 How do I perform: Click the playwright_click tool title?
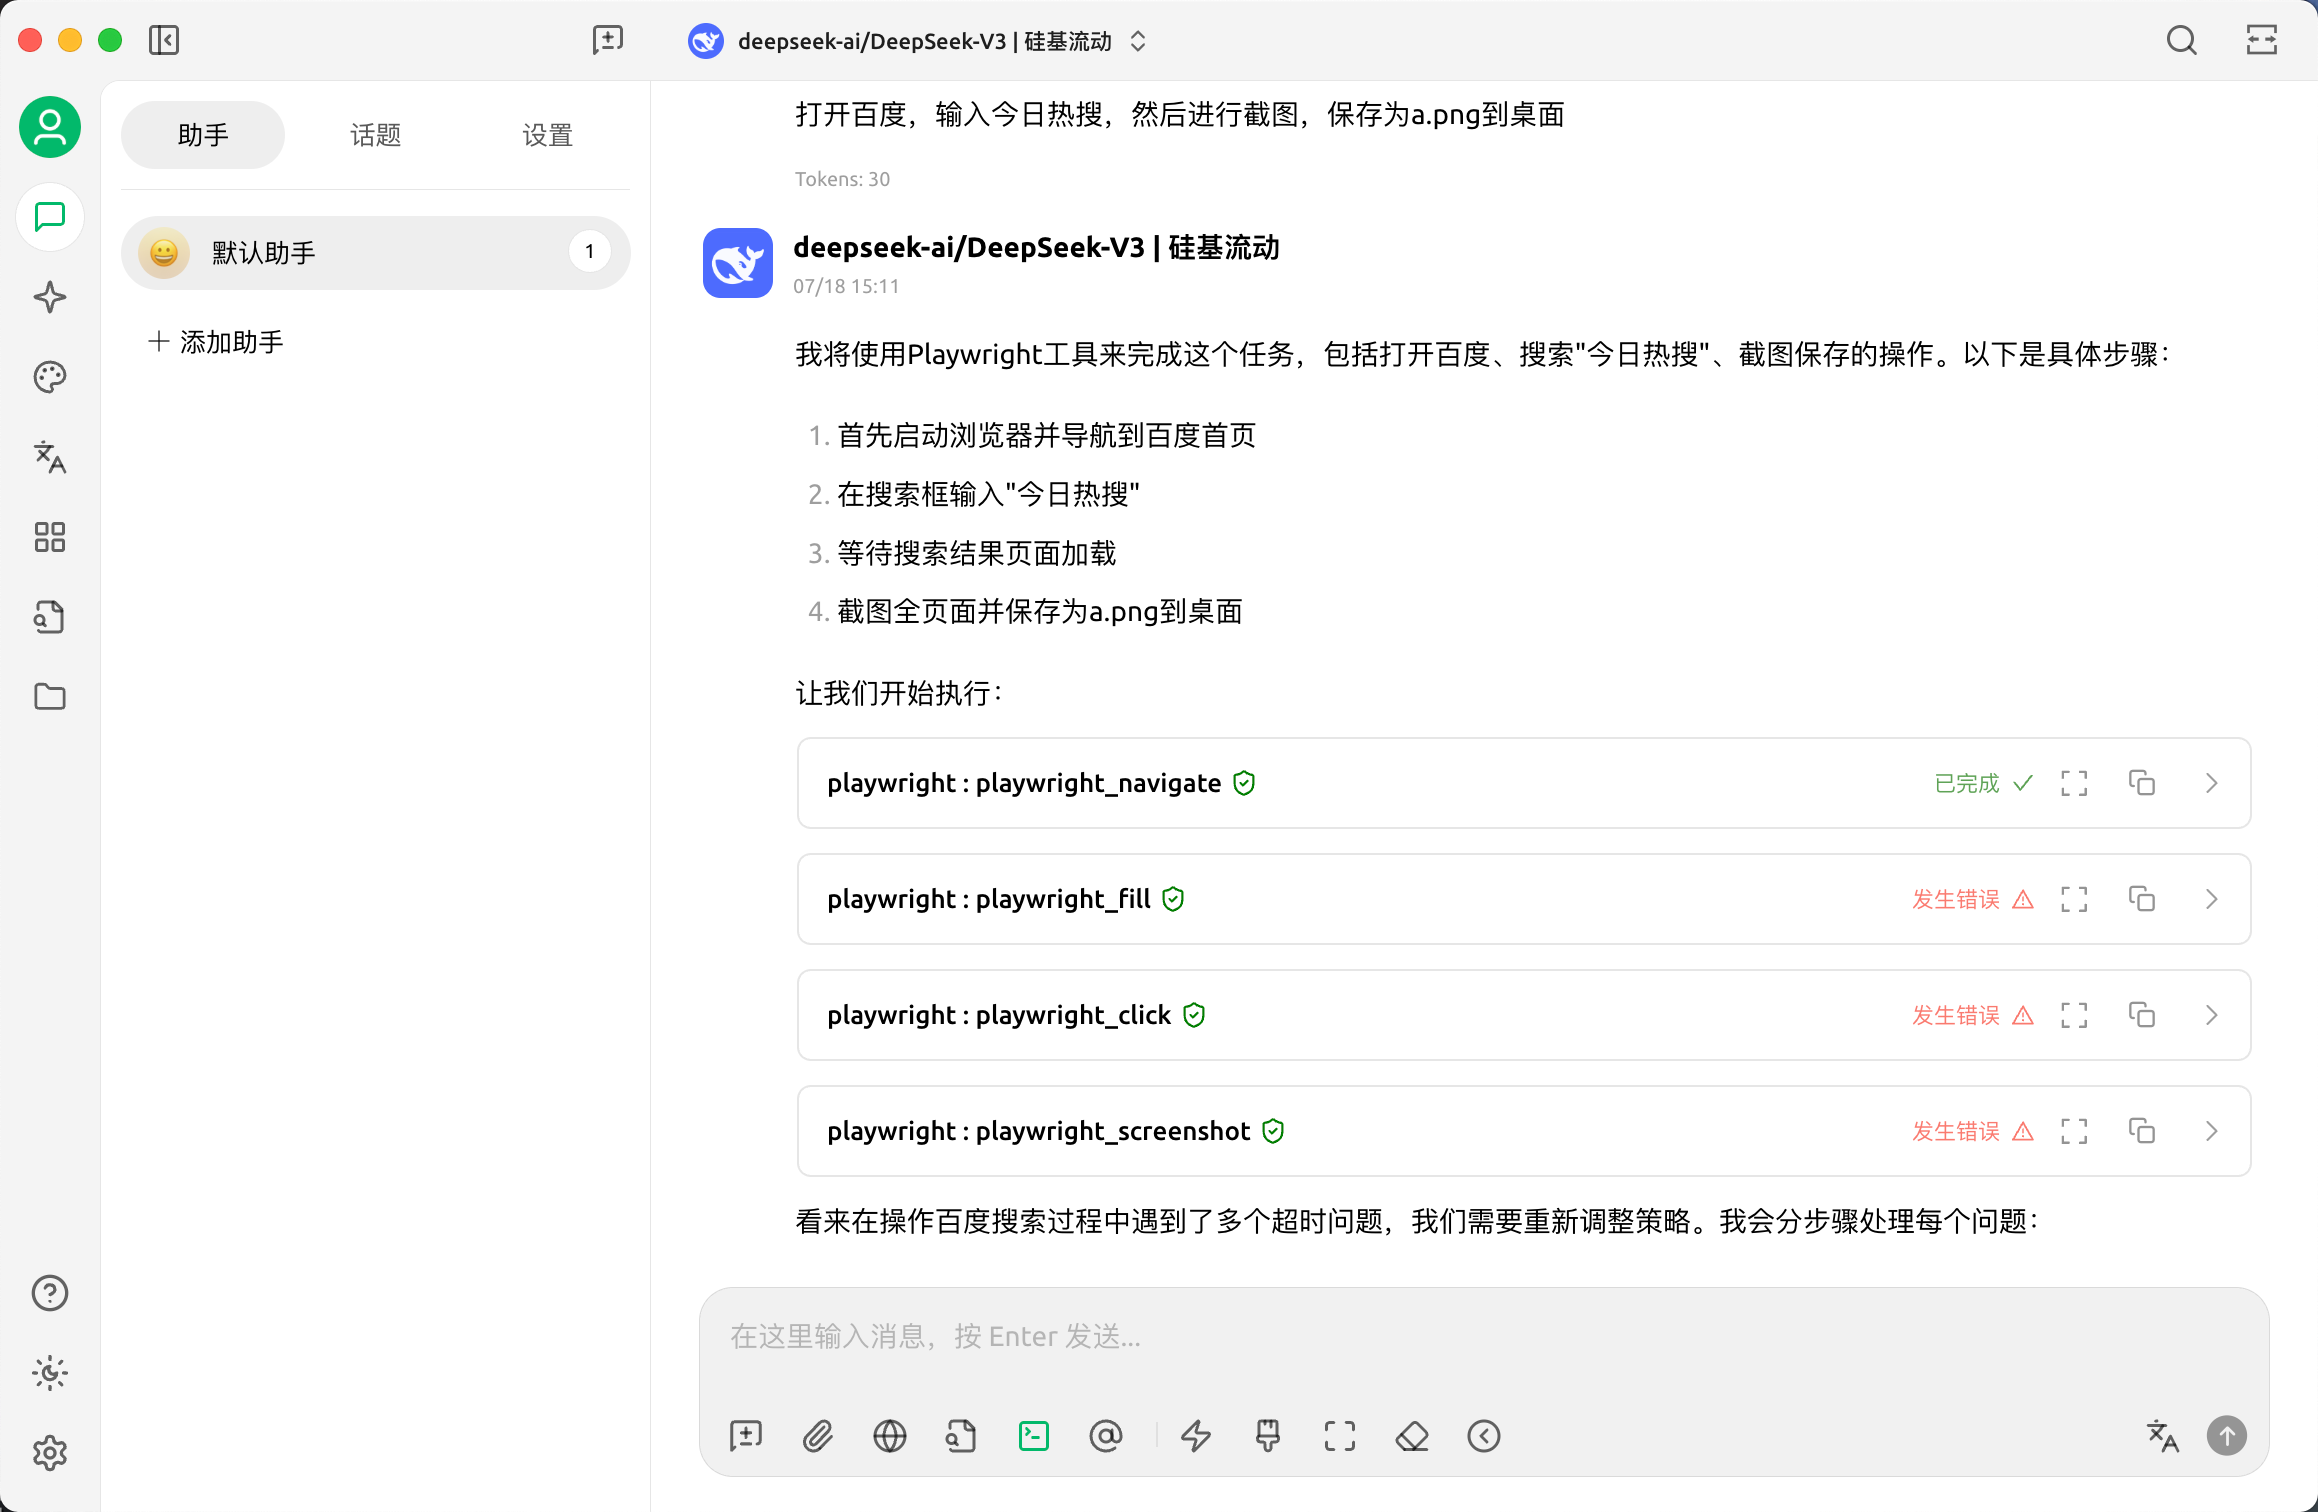click(x=999, y=1015)
